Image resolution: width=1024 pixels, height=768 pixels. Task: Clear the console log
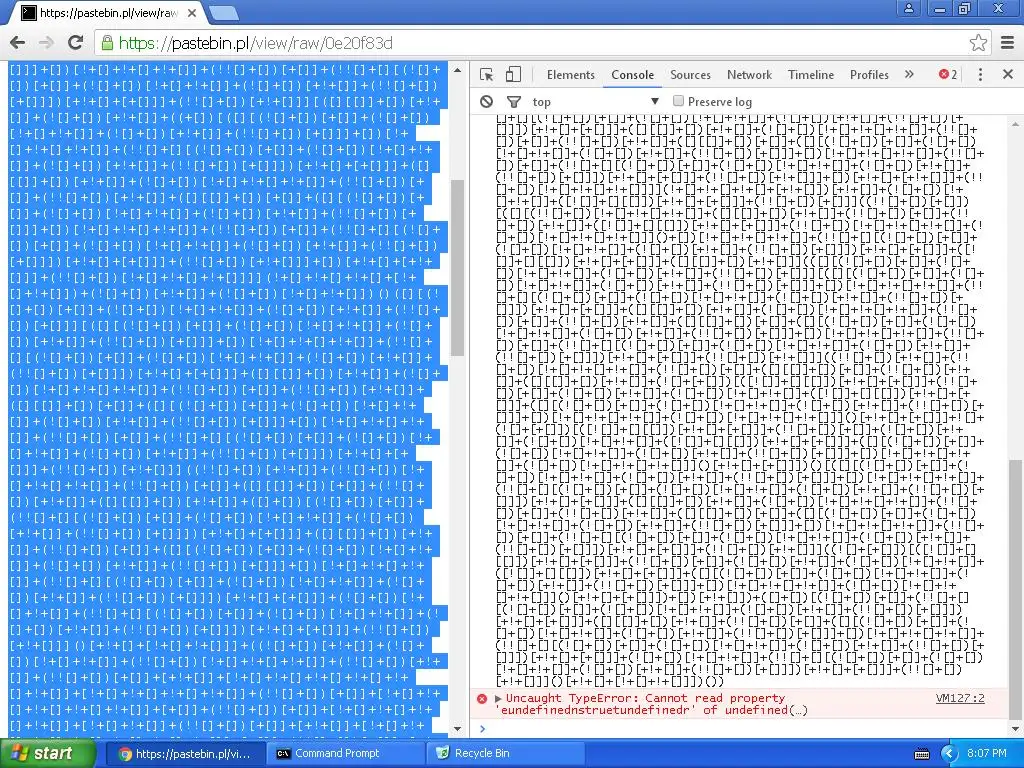pyautogui.click(x=487, y=101)
